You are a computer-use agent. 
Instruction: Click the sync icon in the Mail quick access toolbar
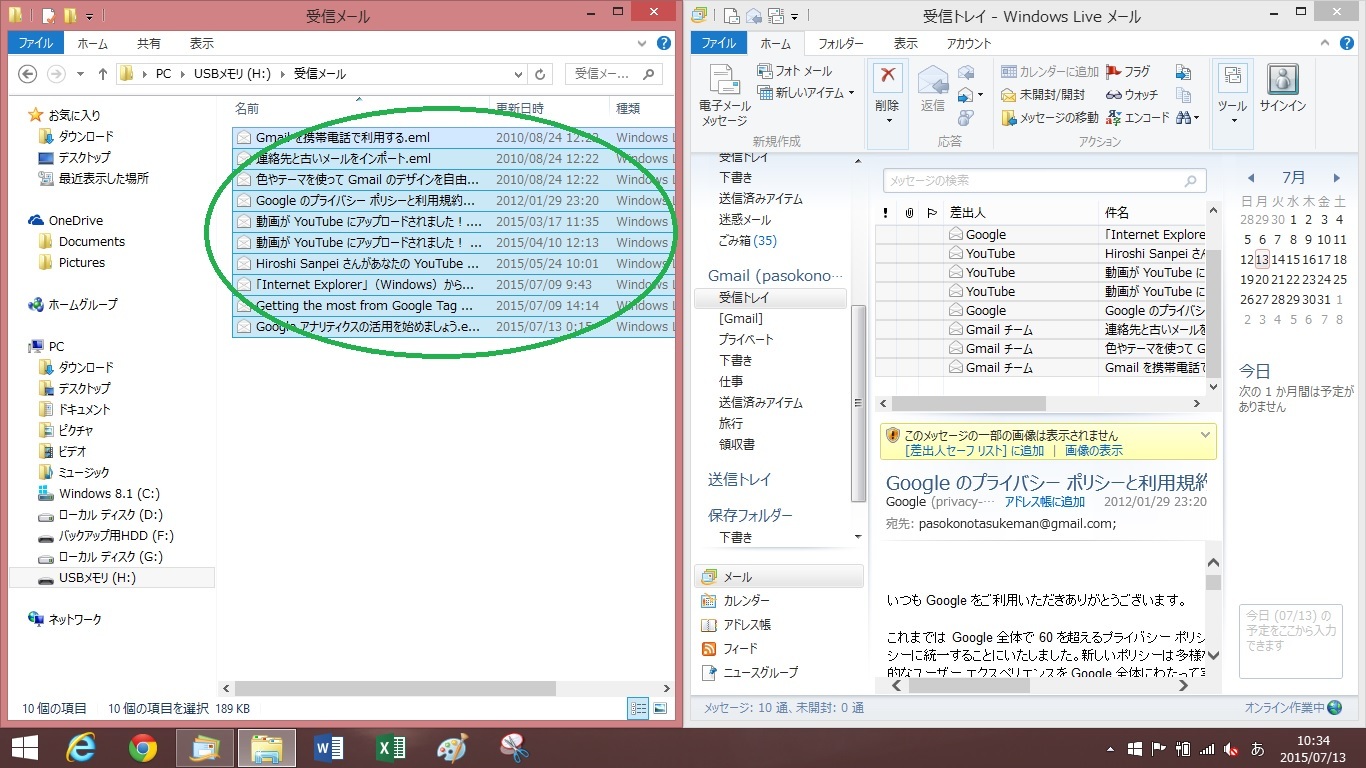click(x=775, y=16)
